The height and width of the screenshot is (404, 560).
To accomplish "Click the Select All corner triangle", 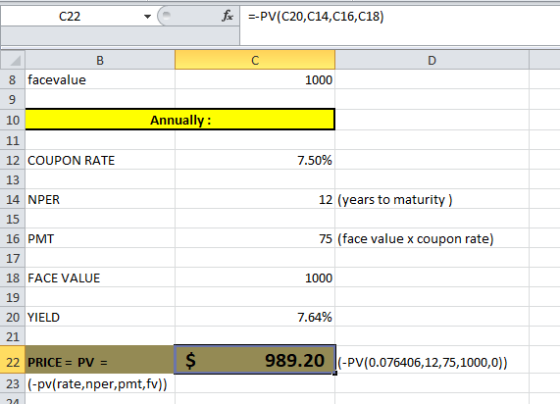I will point(13,60).
